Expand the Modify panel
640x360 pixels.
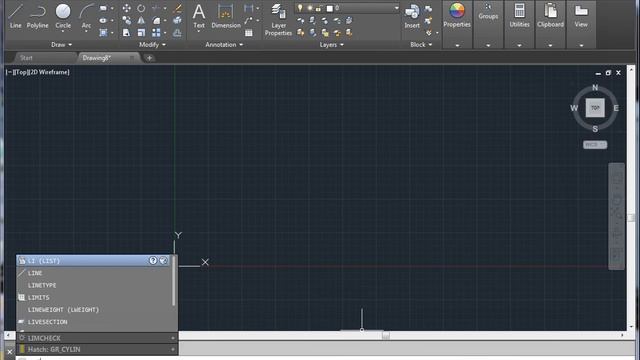click(152, 44)
